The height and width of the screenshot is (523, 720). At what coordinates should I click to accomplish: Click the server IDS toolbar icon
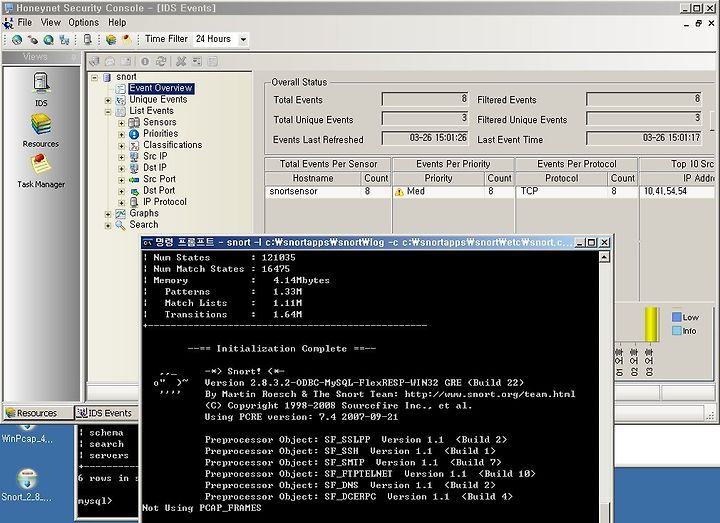click(x=87, y=39)
